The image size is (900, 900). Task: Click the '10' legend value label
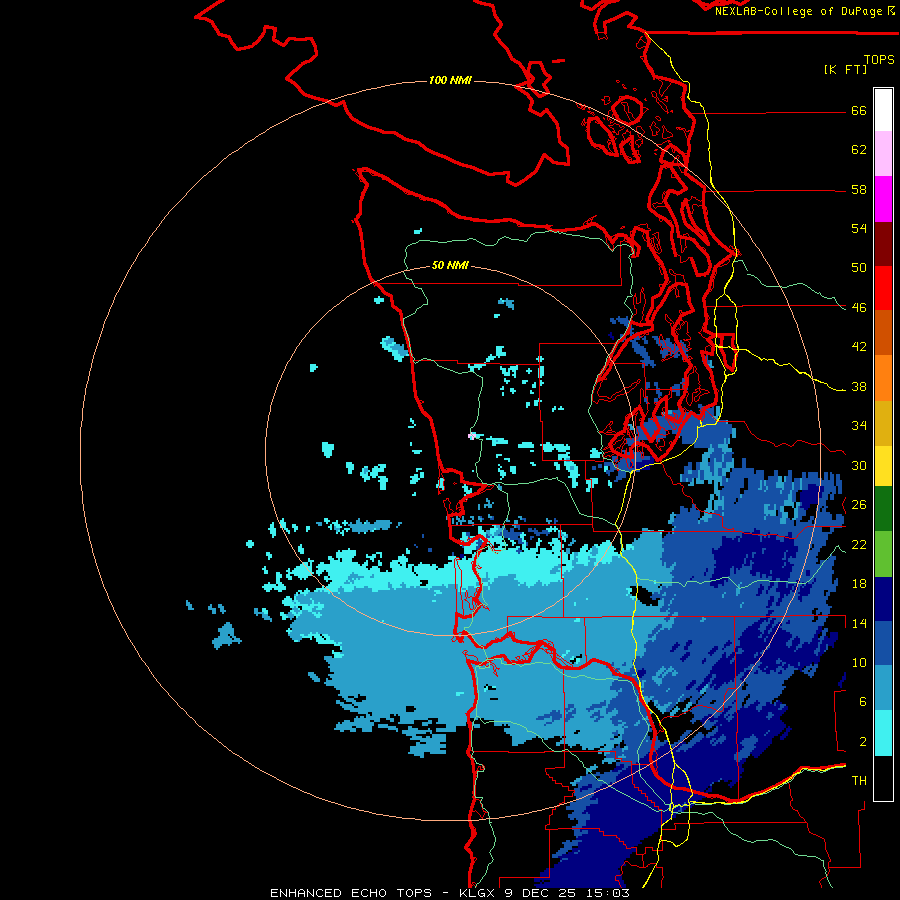tap(859, 662)
